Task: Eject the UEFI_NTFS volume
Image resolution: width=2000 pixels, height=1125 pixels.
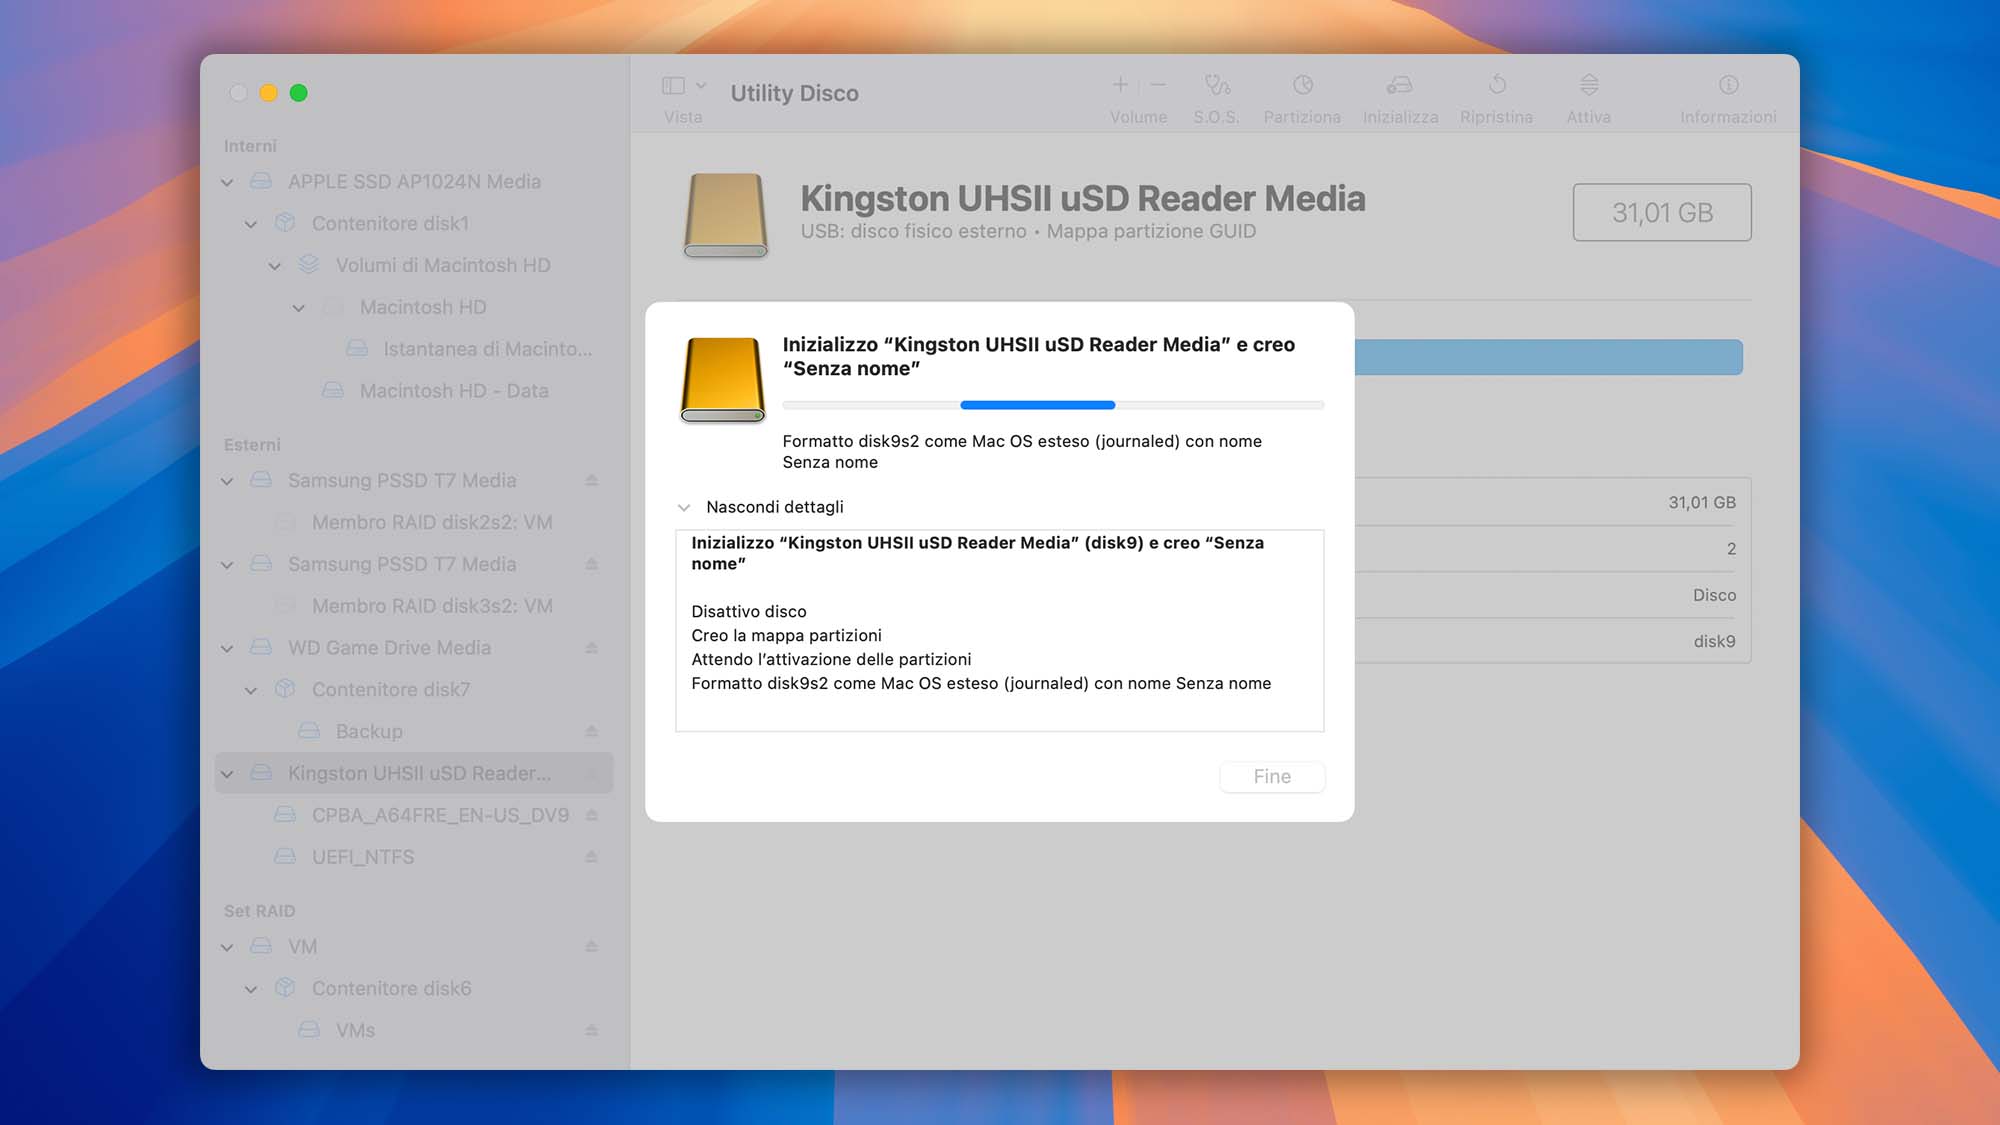Action: pyautogui.click(x=591, y=857)
